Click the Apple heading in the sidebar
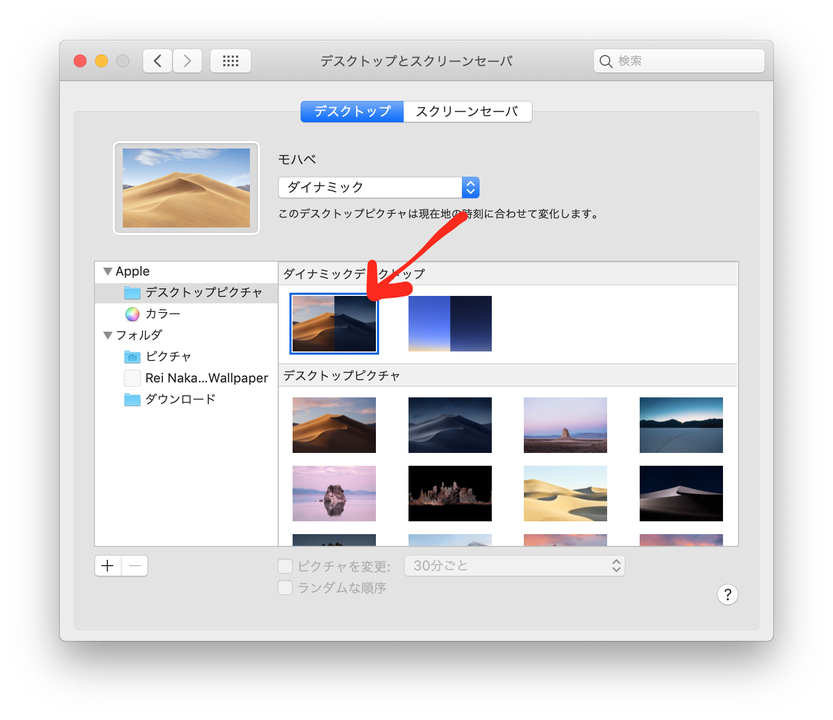The width and height of the screenshot is (833, 720). (132, 272)
